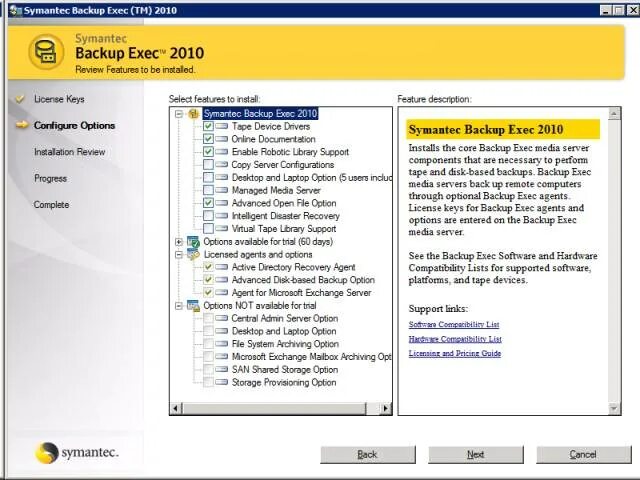This screenshot has width=640, height=480.
Task: Click drive icon beside Tape Device Drivers
Action: pos(222,126)
